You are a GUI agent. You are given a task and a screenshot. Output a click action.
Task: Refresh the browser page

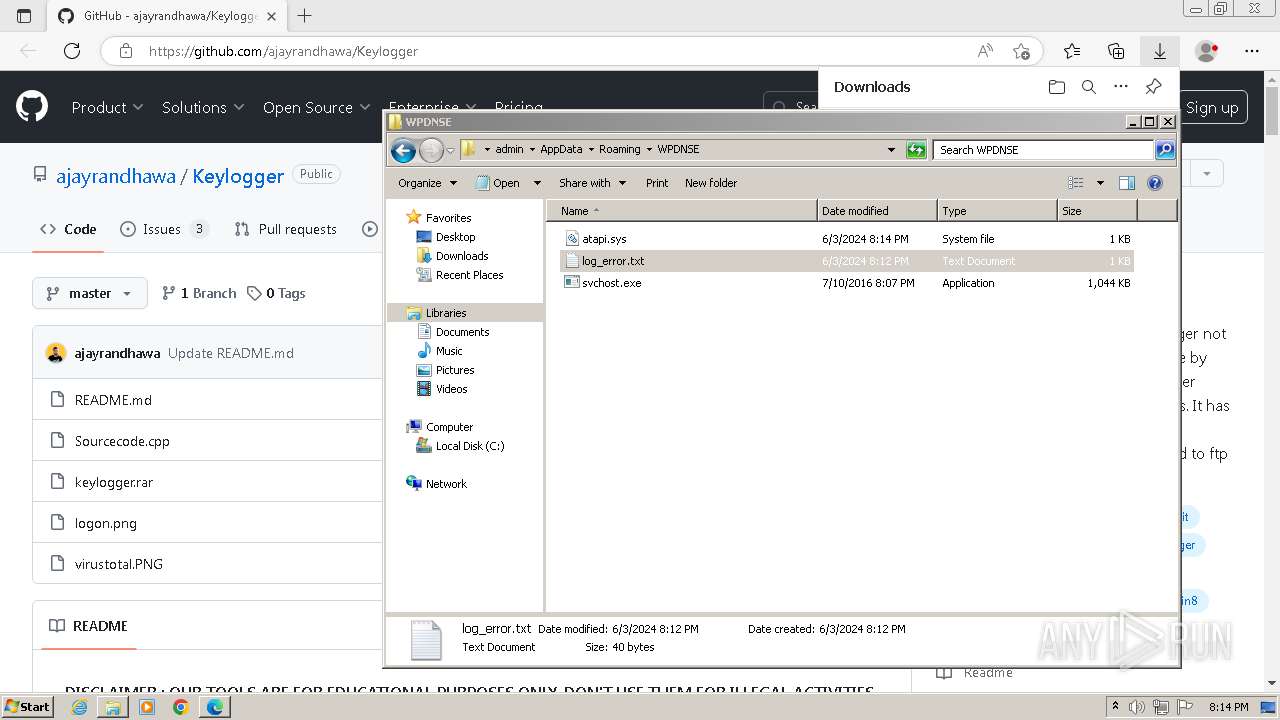72,51
